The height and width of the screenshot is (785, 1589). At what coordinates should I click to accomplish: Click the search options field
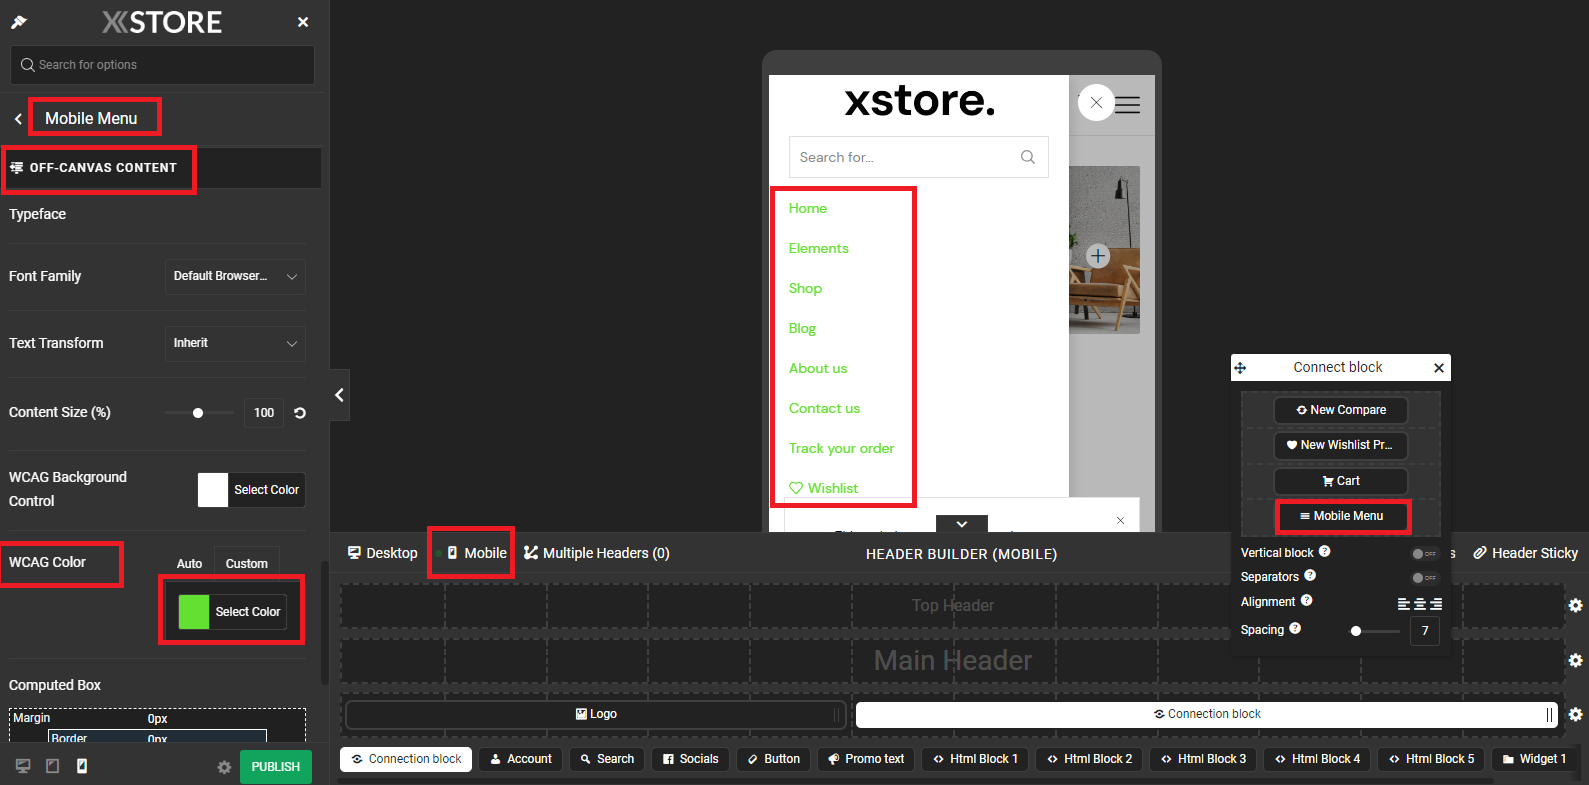tap(162, 65)
